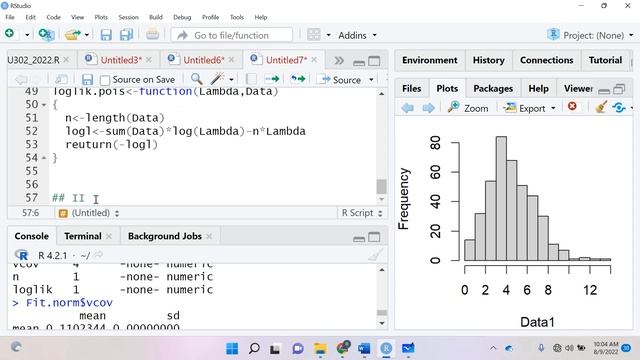Click the Open File folder icon

click(73, 35)
